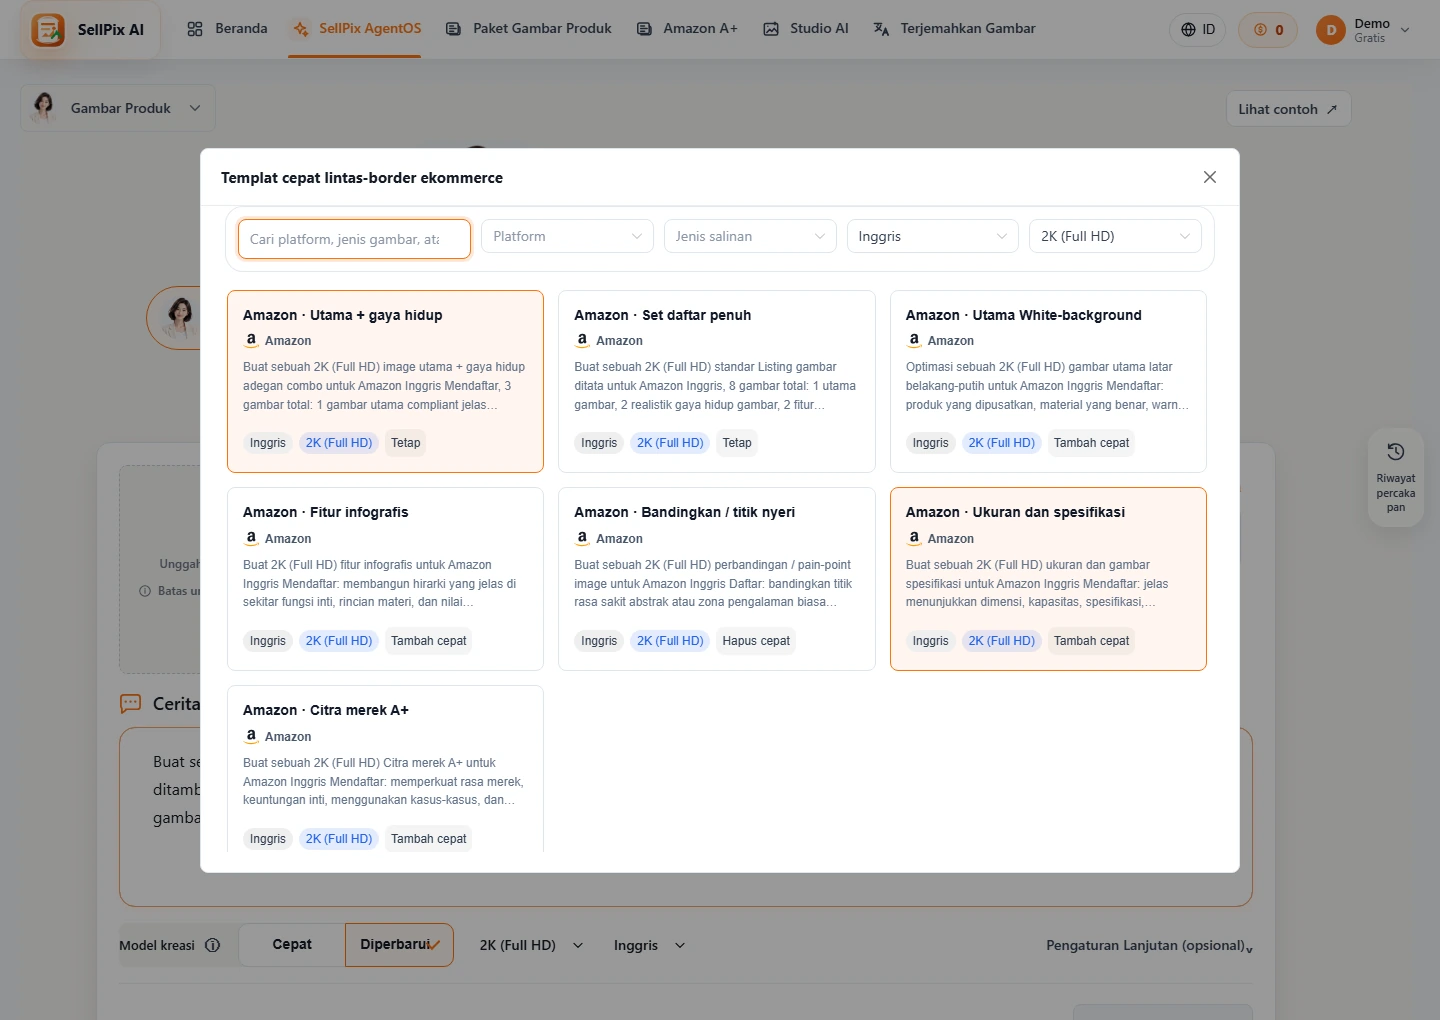
Task: Click the SellPix AI logo icon
Action: tap(48, 30)
